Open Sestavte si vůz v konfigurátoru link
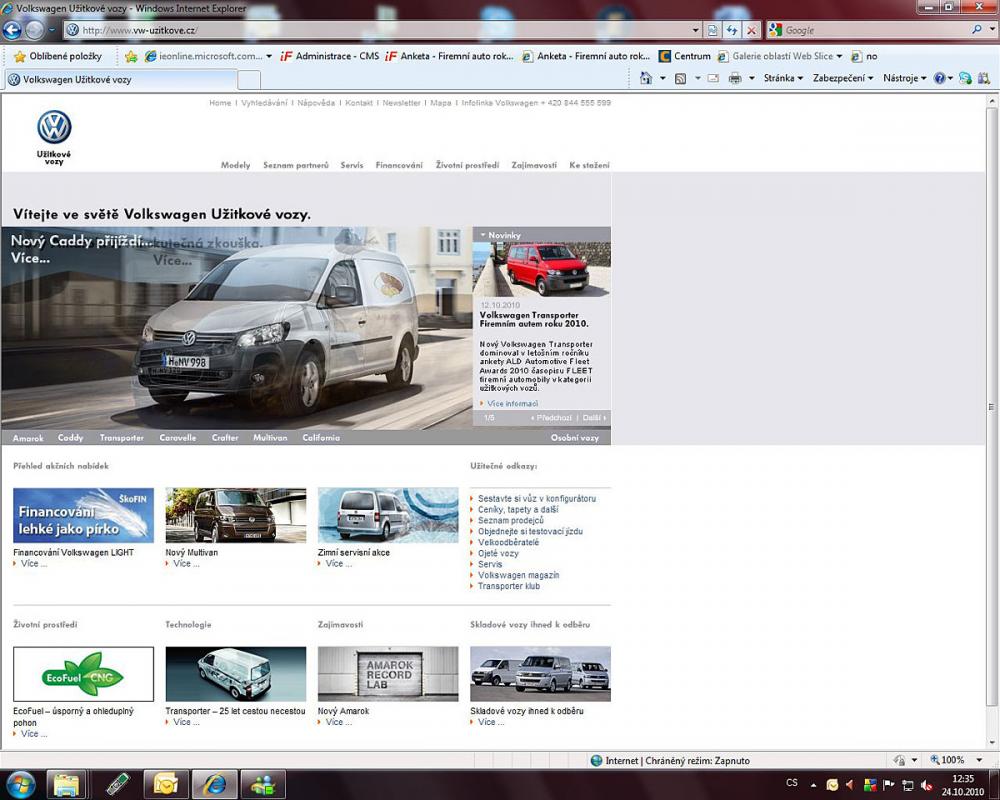Screen dimensions: 1000x800 (537, 499)
